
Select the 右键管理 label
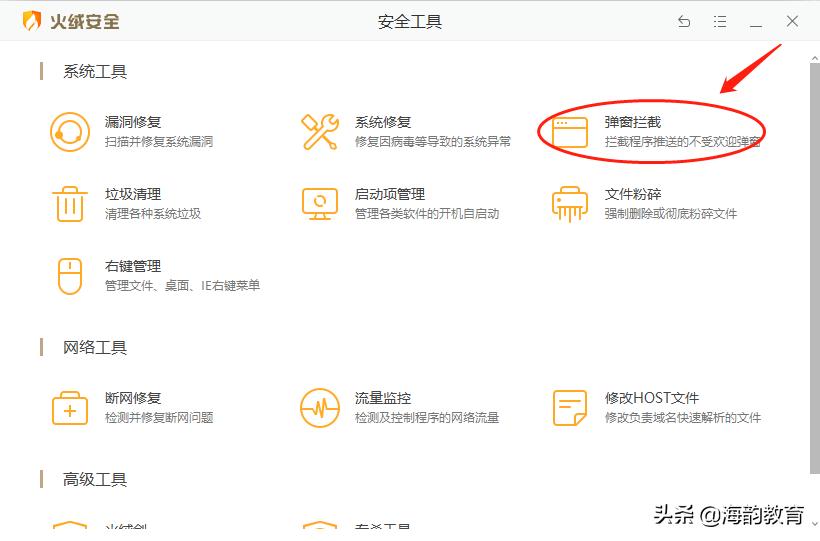(x=133, y=266)
